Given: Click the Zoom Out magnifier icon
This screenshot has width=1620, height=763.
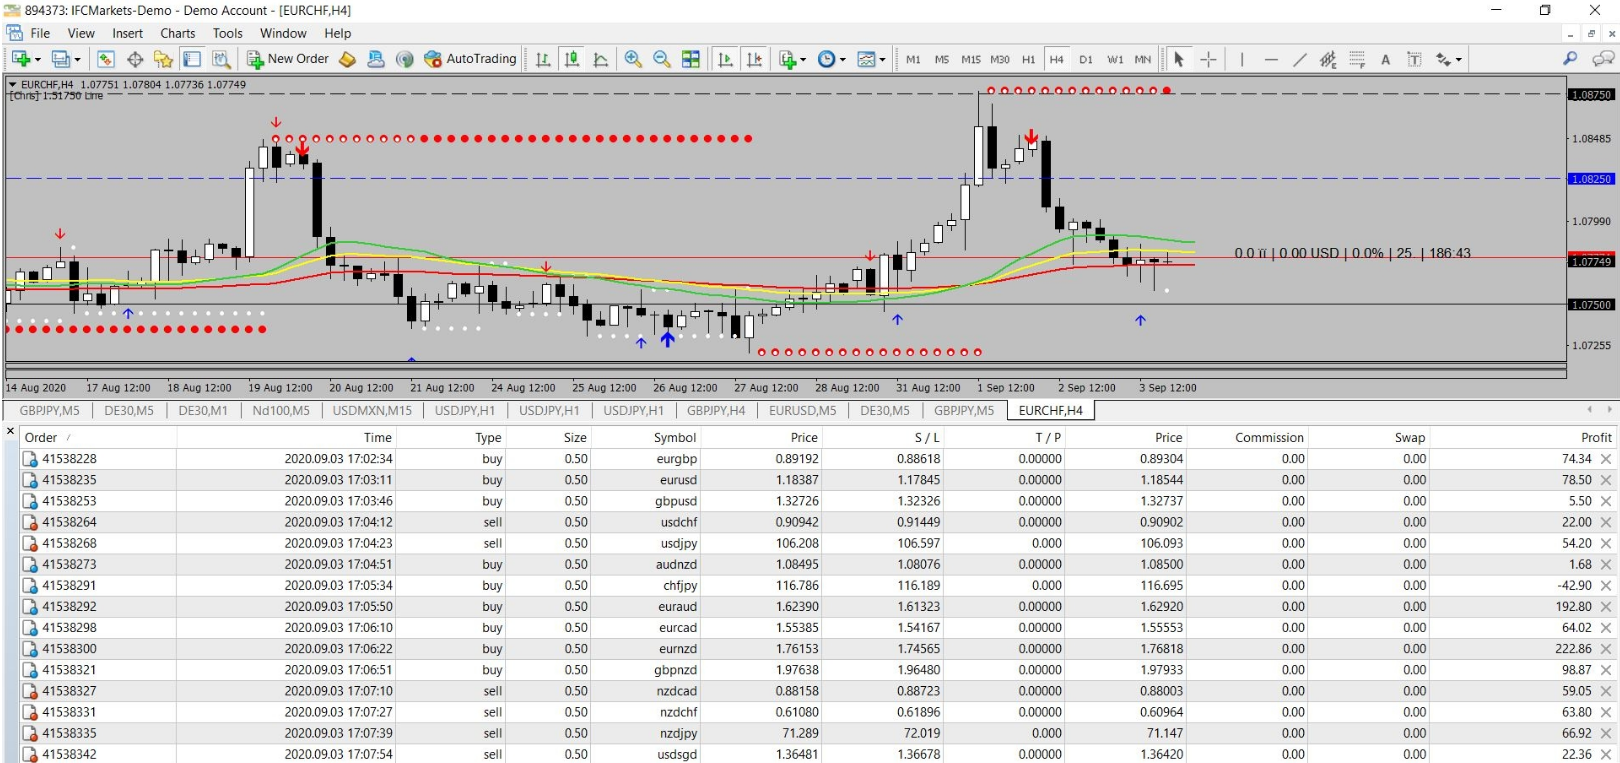Looking at the screenshot, I should 661,59.
